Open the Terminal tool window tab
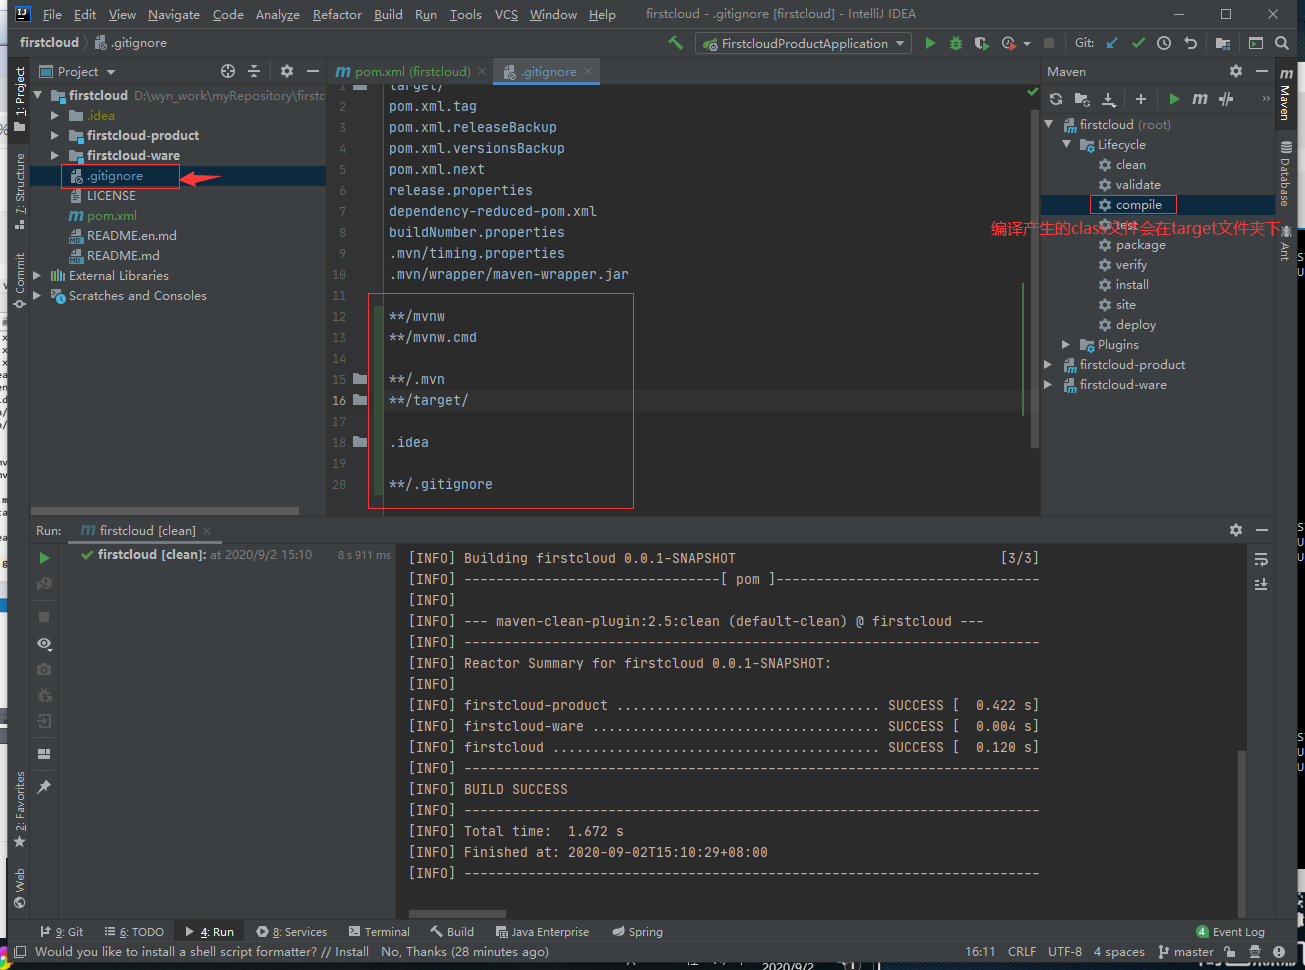Image resolution: width=1305 pixels, height=970 pixels. [378, 931]
